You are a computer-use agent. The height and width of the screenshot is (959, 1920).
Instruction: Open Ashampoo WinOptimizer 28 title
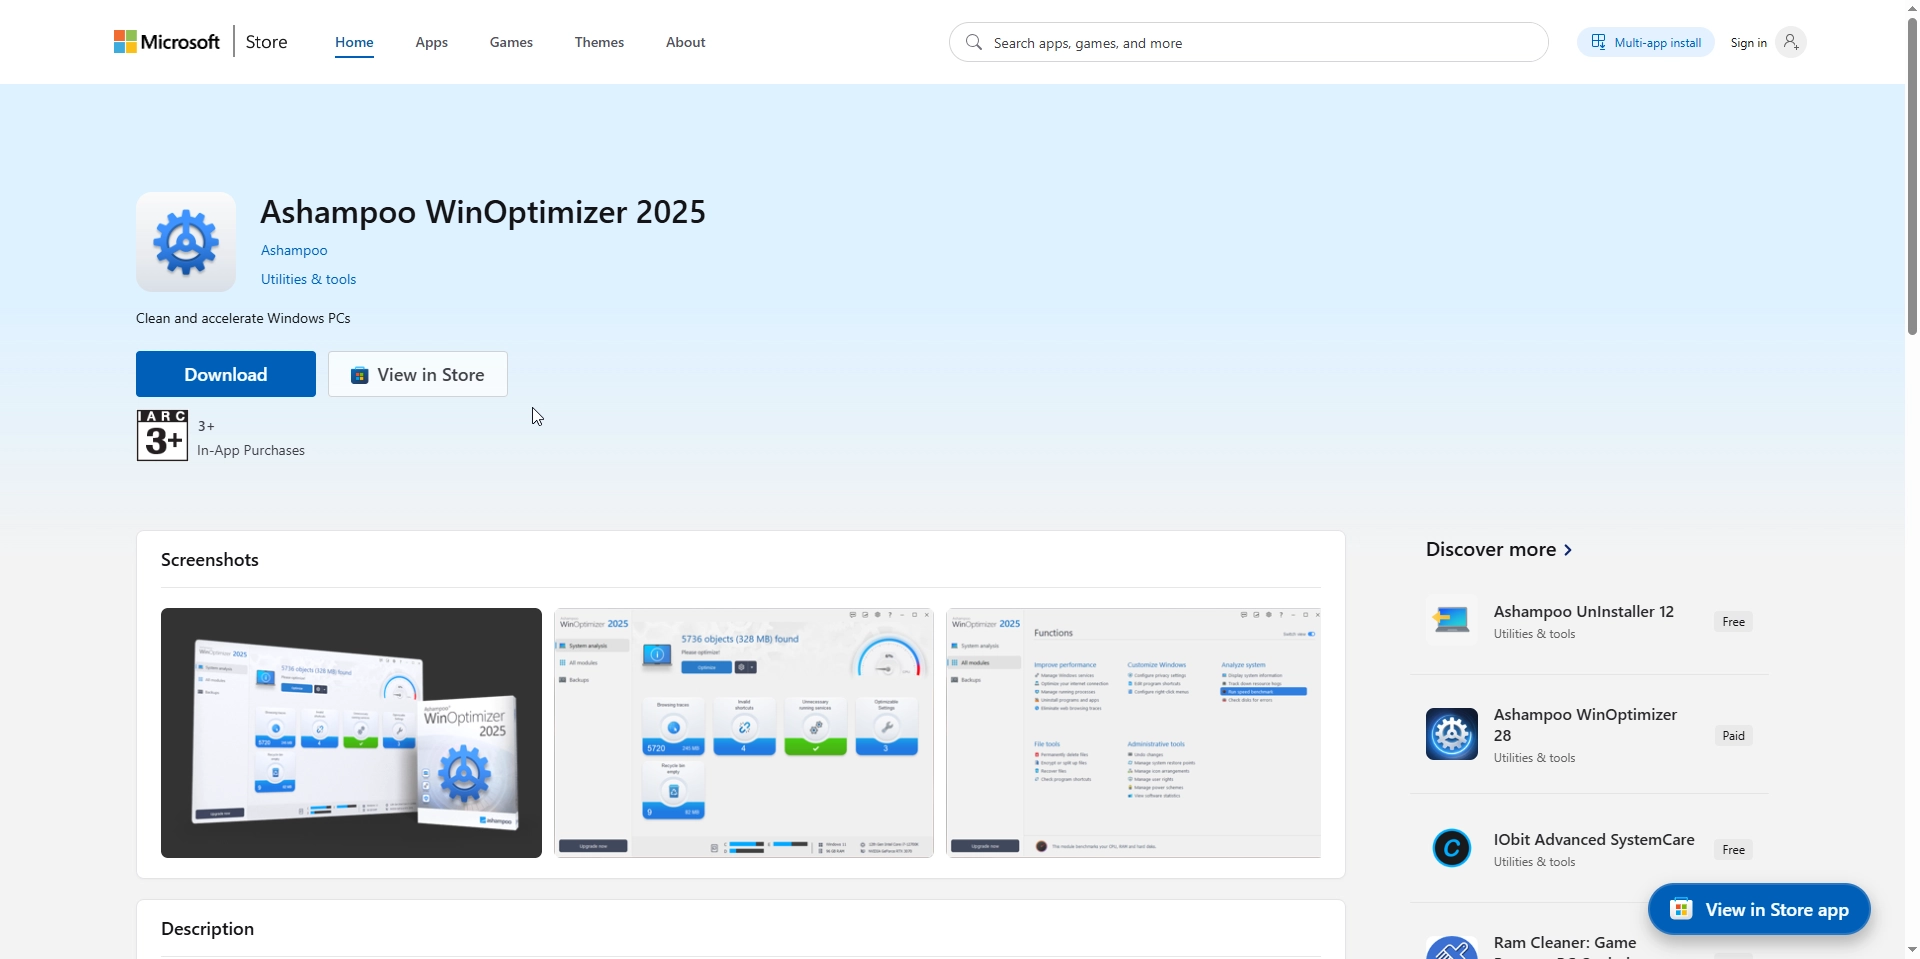(x=1585, y=725)
